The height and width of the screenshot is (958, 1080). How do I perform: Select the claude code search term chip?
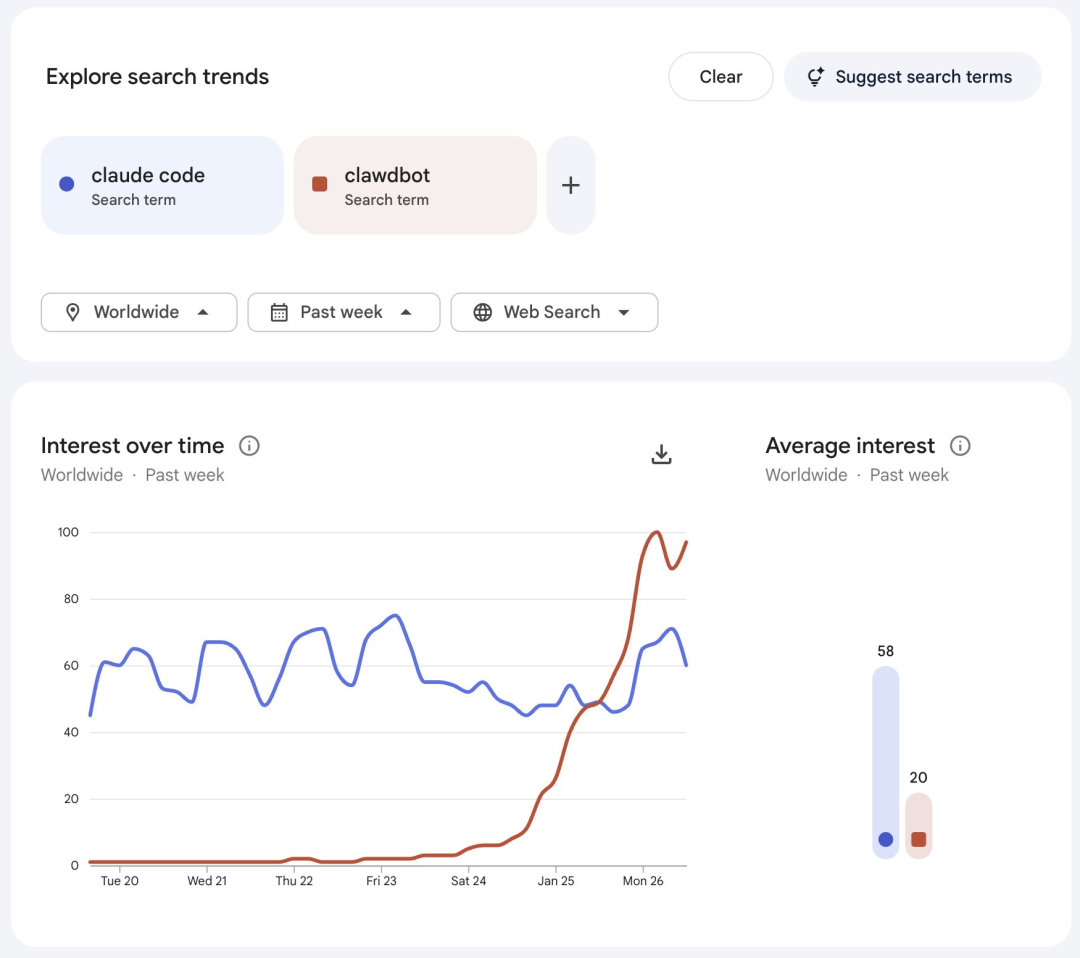162,185
